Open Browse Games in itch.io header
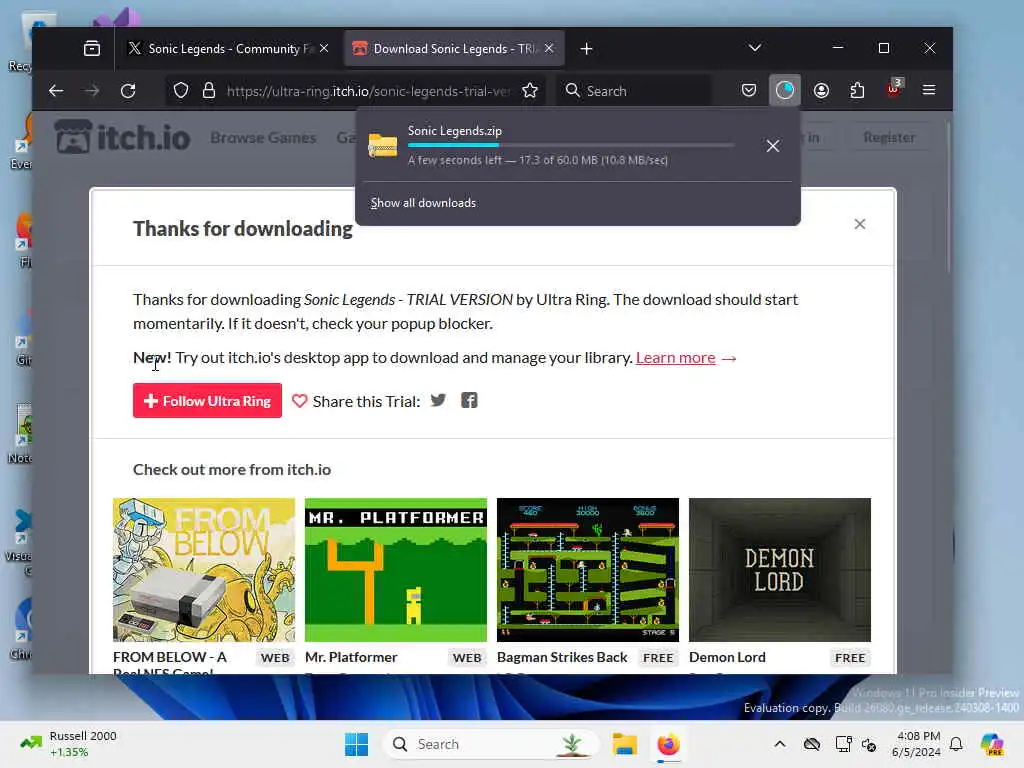 [x=263, y=137]
